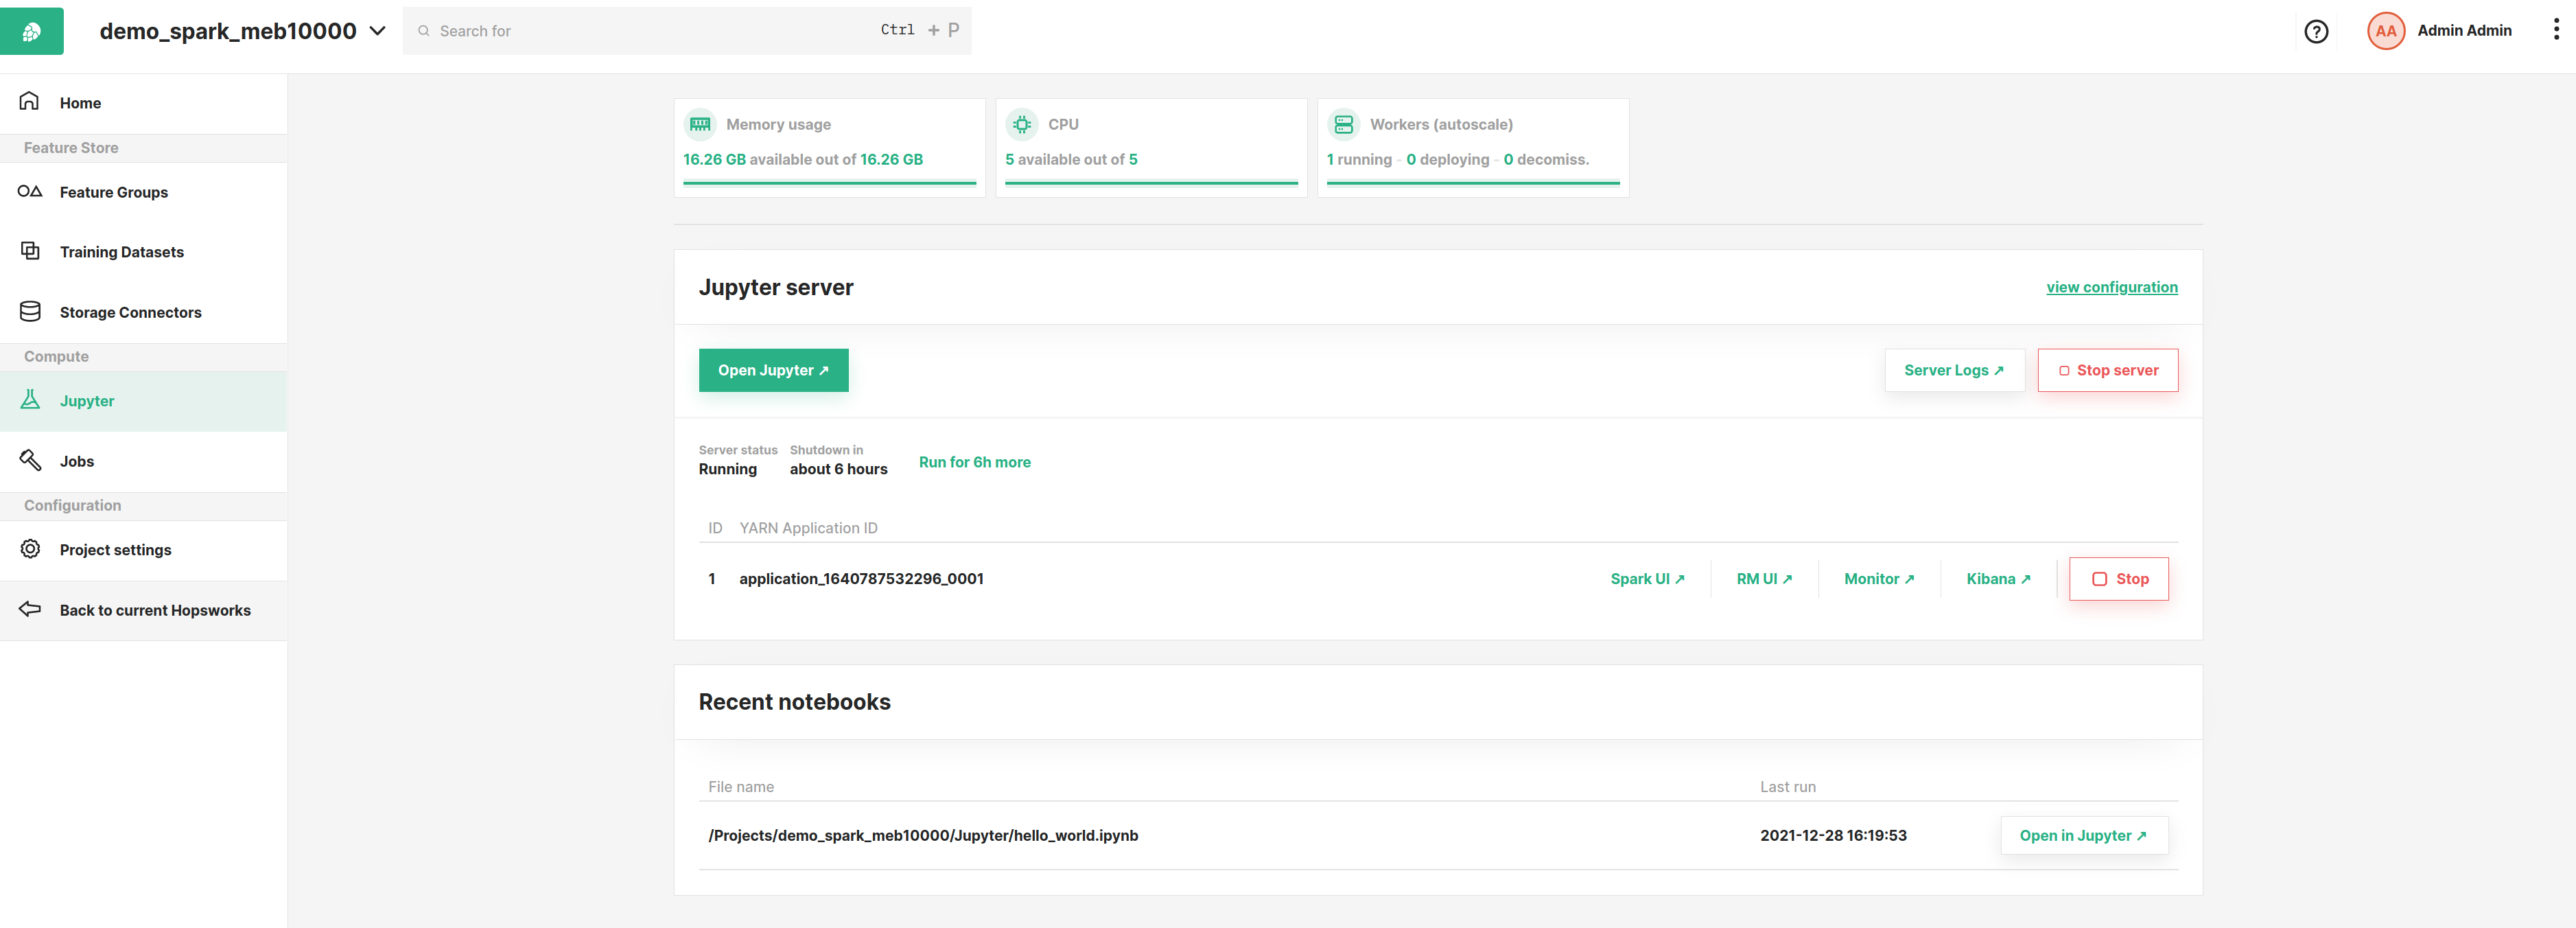Click the Storage Connectors database icon
2576x928 pixels.
click(x=30, y=311)
